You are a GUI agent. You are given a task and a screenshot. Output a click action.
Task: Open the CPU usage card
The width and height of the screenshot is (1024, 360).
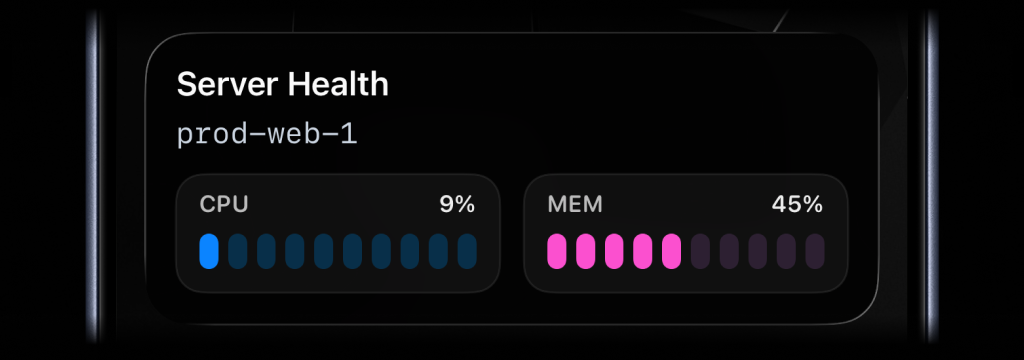pyautogui.click(x=338, y=233)
